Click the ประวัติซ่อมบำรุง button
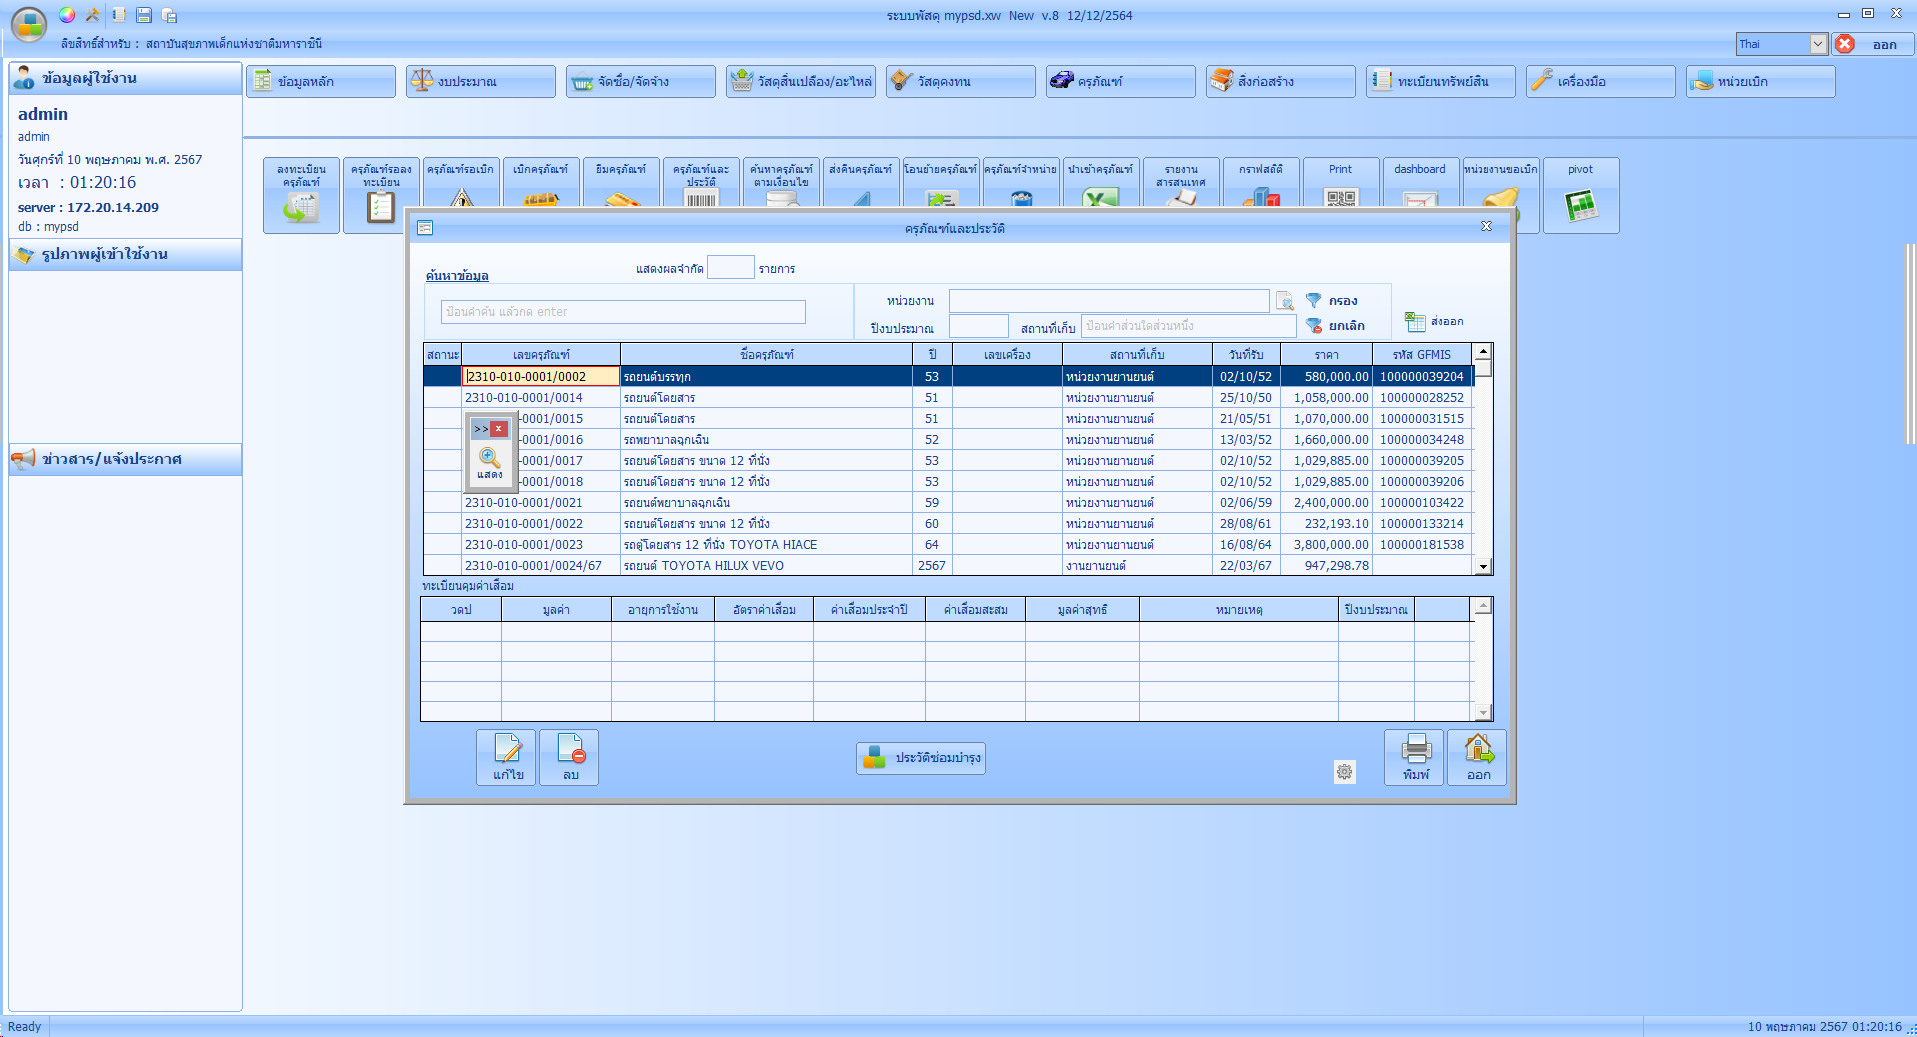Screen dimensions: 1917x1037 point(921,758)
